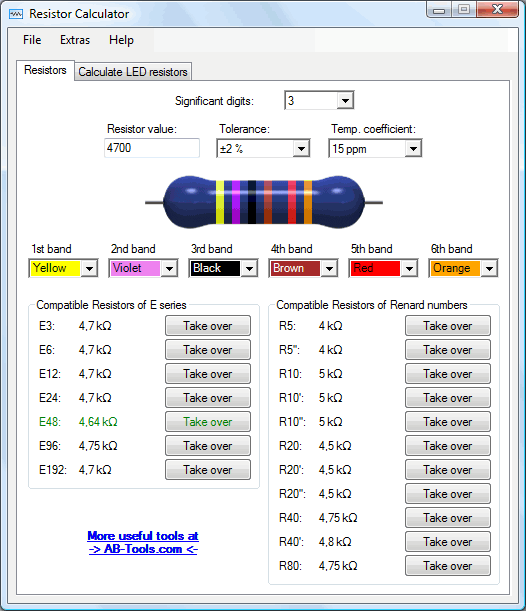Open the 3rd band Black dropdown
This screenshot has height=611, width=526.
[249, 268]
